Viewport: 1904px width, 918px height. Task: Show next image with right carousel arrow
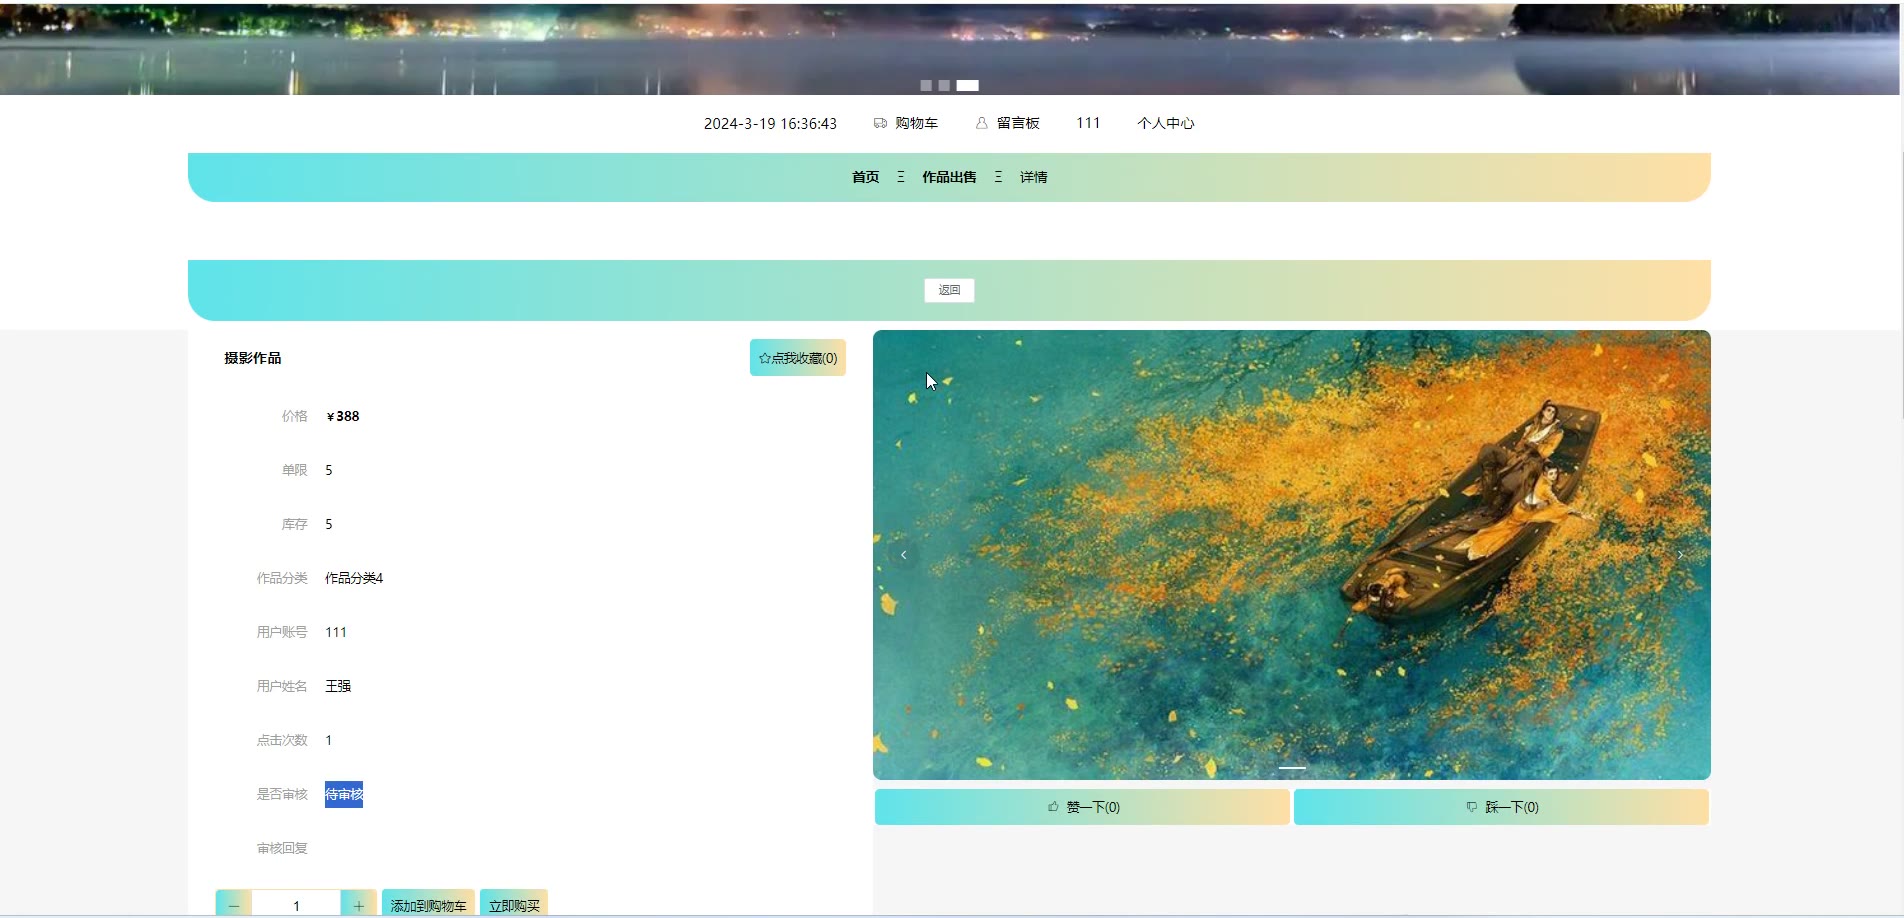point(1681,555)
